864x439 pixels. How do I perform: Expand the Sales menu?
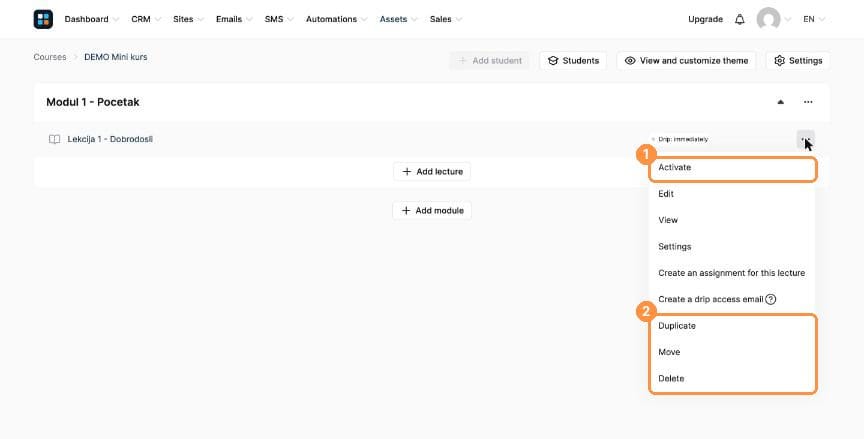click(446, 19)
